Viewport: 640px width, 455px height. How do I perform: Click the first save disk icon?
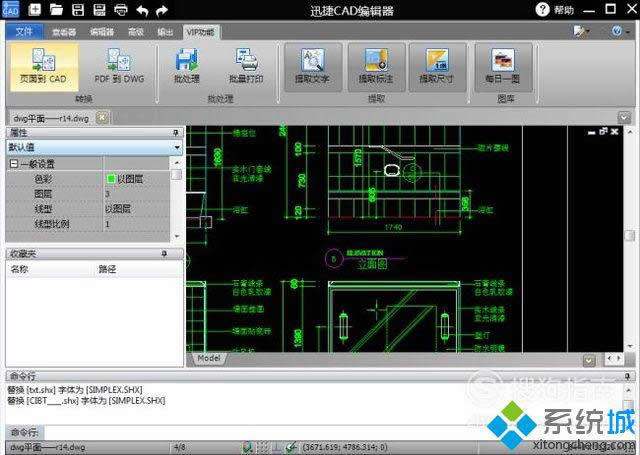78,9
